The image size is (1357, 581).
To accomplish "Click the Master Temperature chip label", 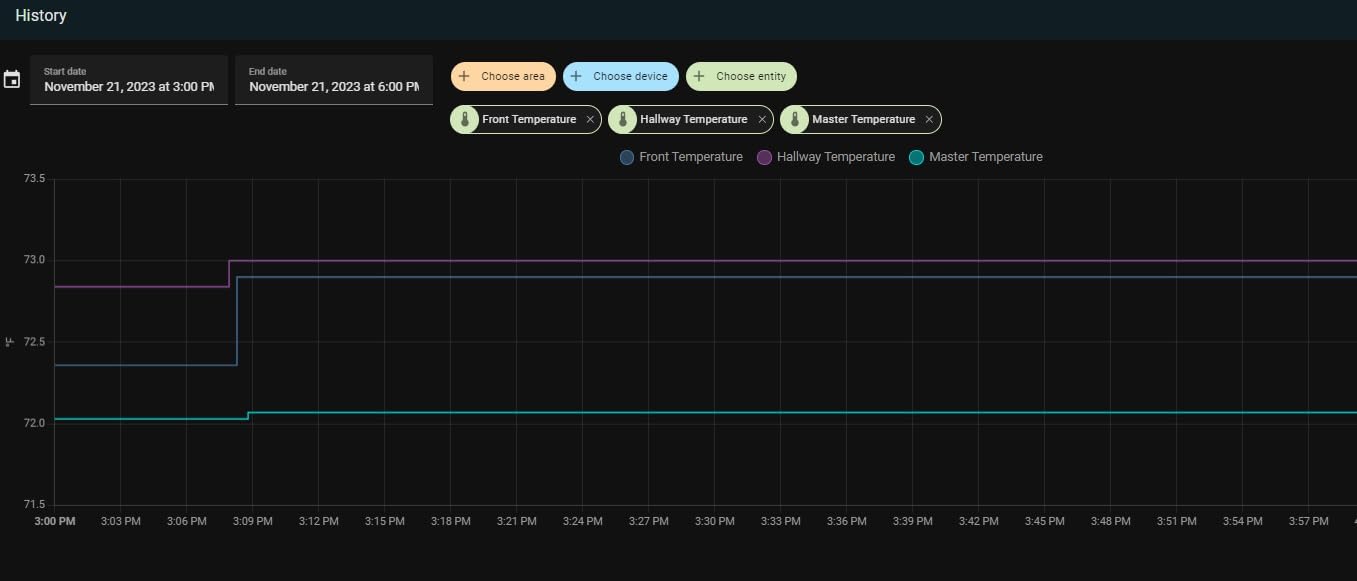I will (x=863, y=120).
